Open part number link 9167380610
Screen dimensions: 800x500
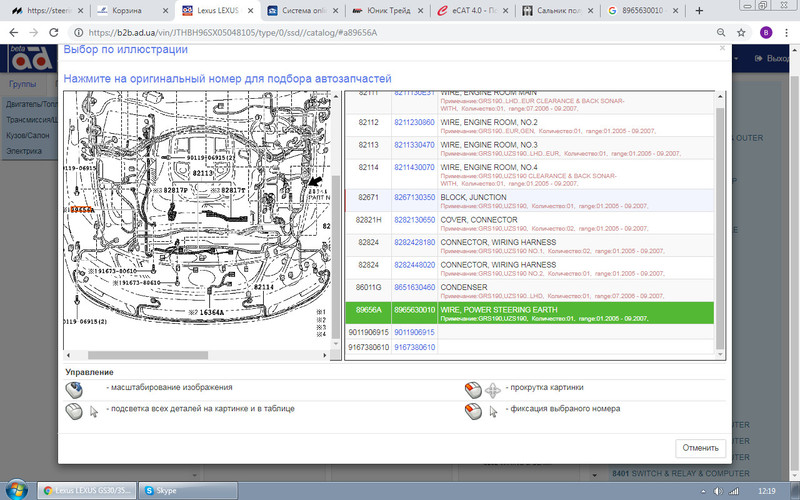[x=414, y=347]
